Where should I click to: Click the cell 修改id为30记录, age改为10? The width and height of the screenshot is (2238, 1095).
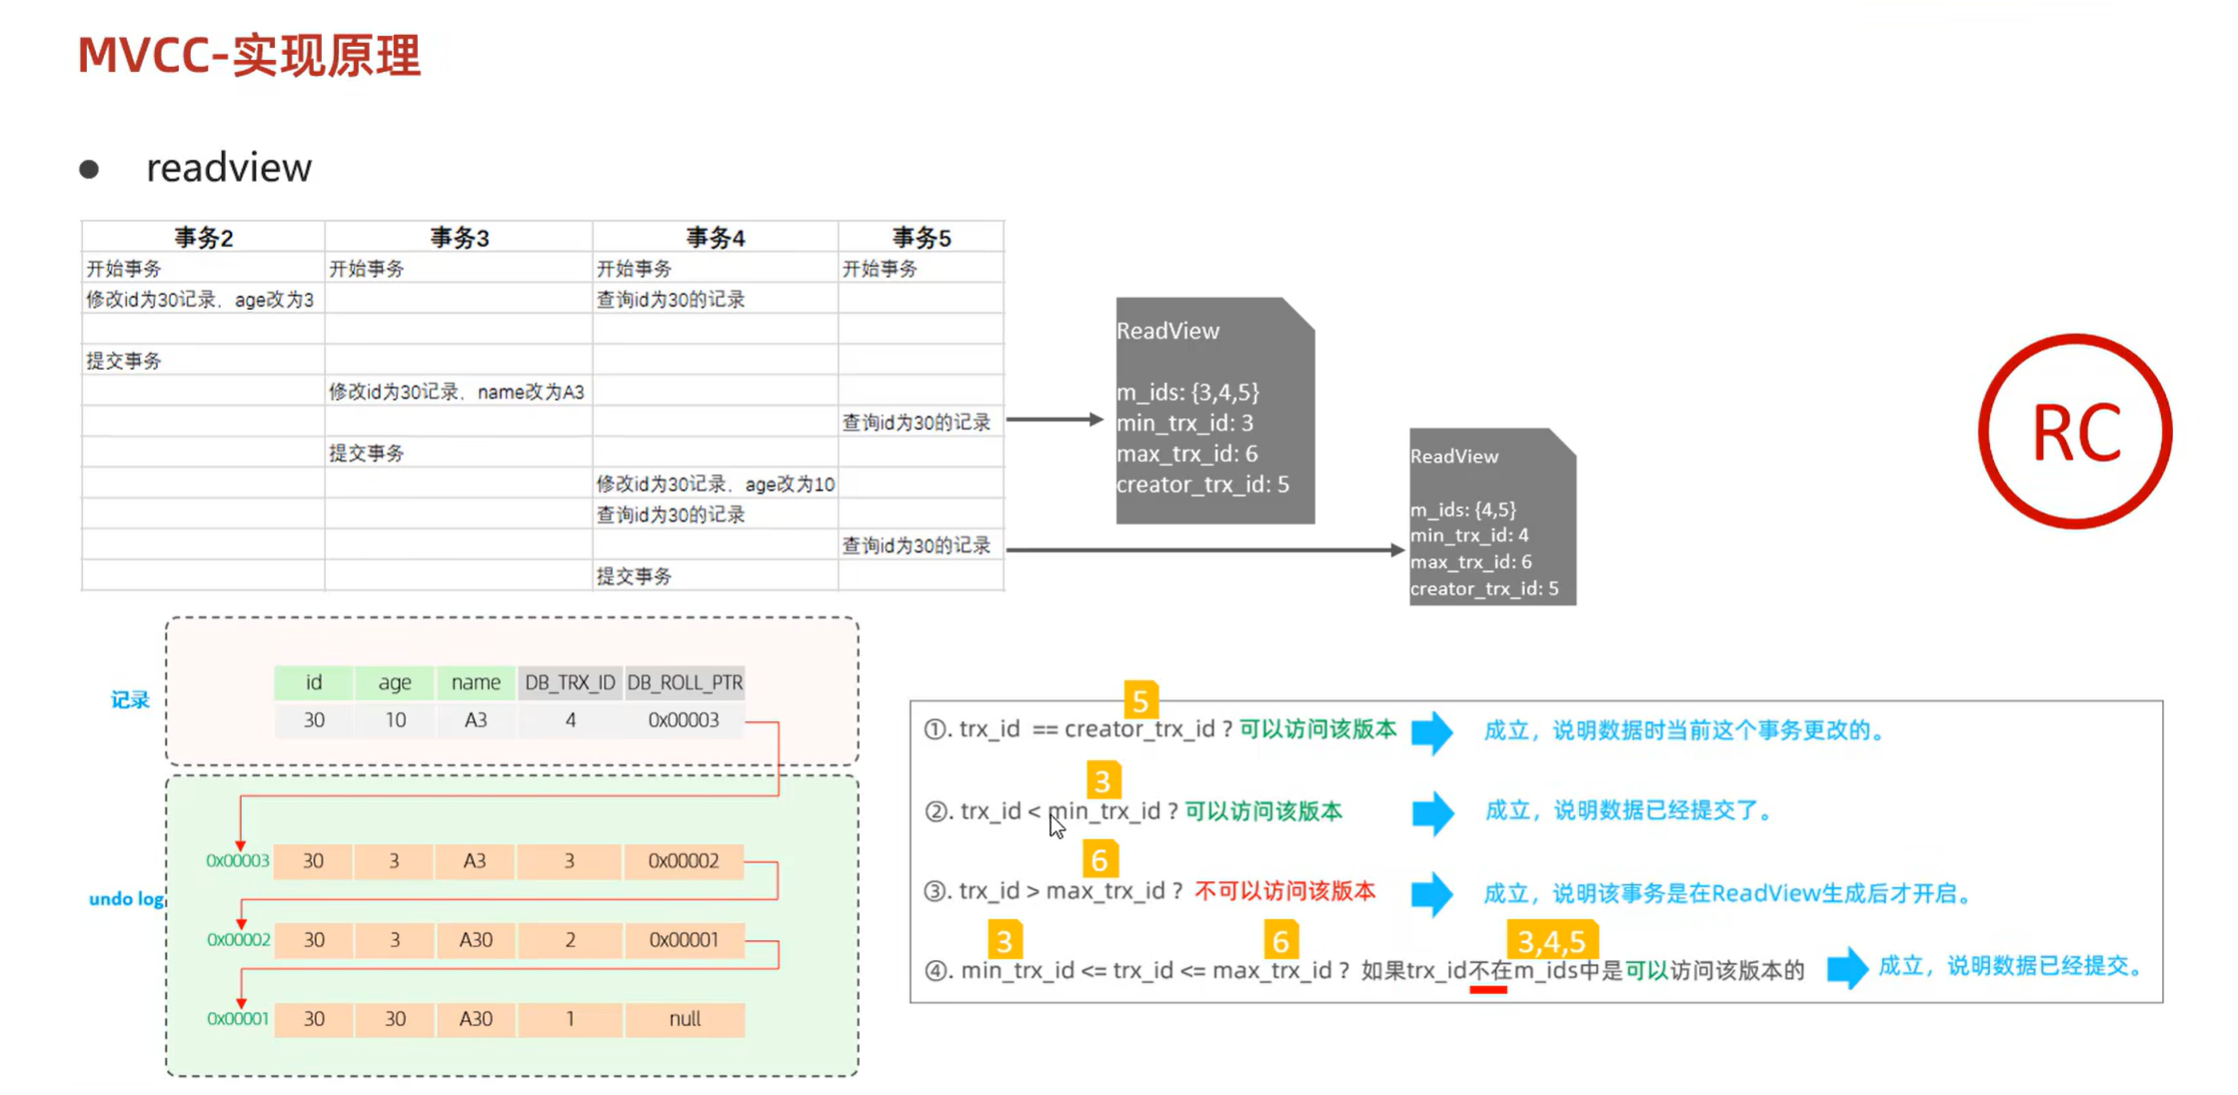716,484
